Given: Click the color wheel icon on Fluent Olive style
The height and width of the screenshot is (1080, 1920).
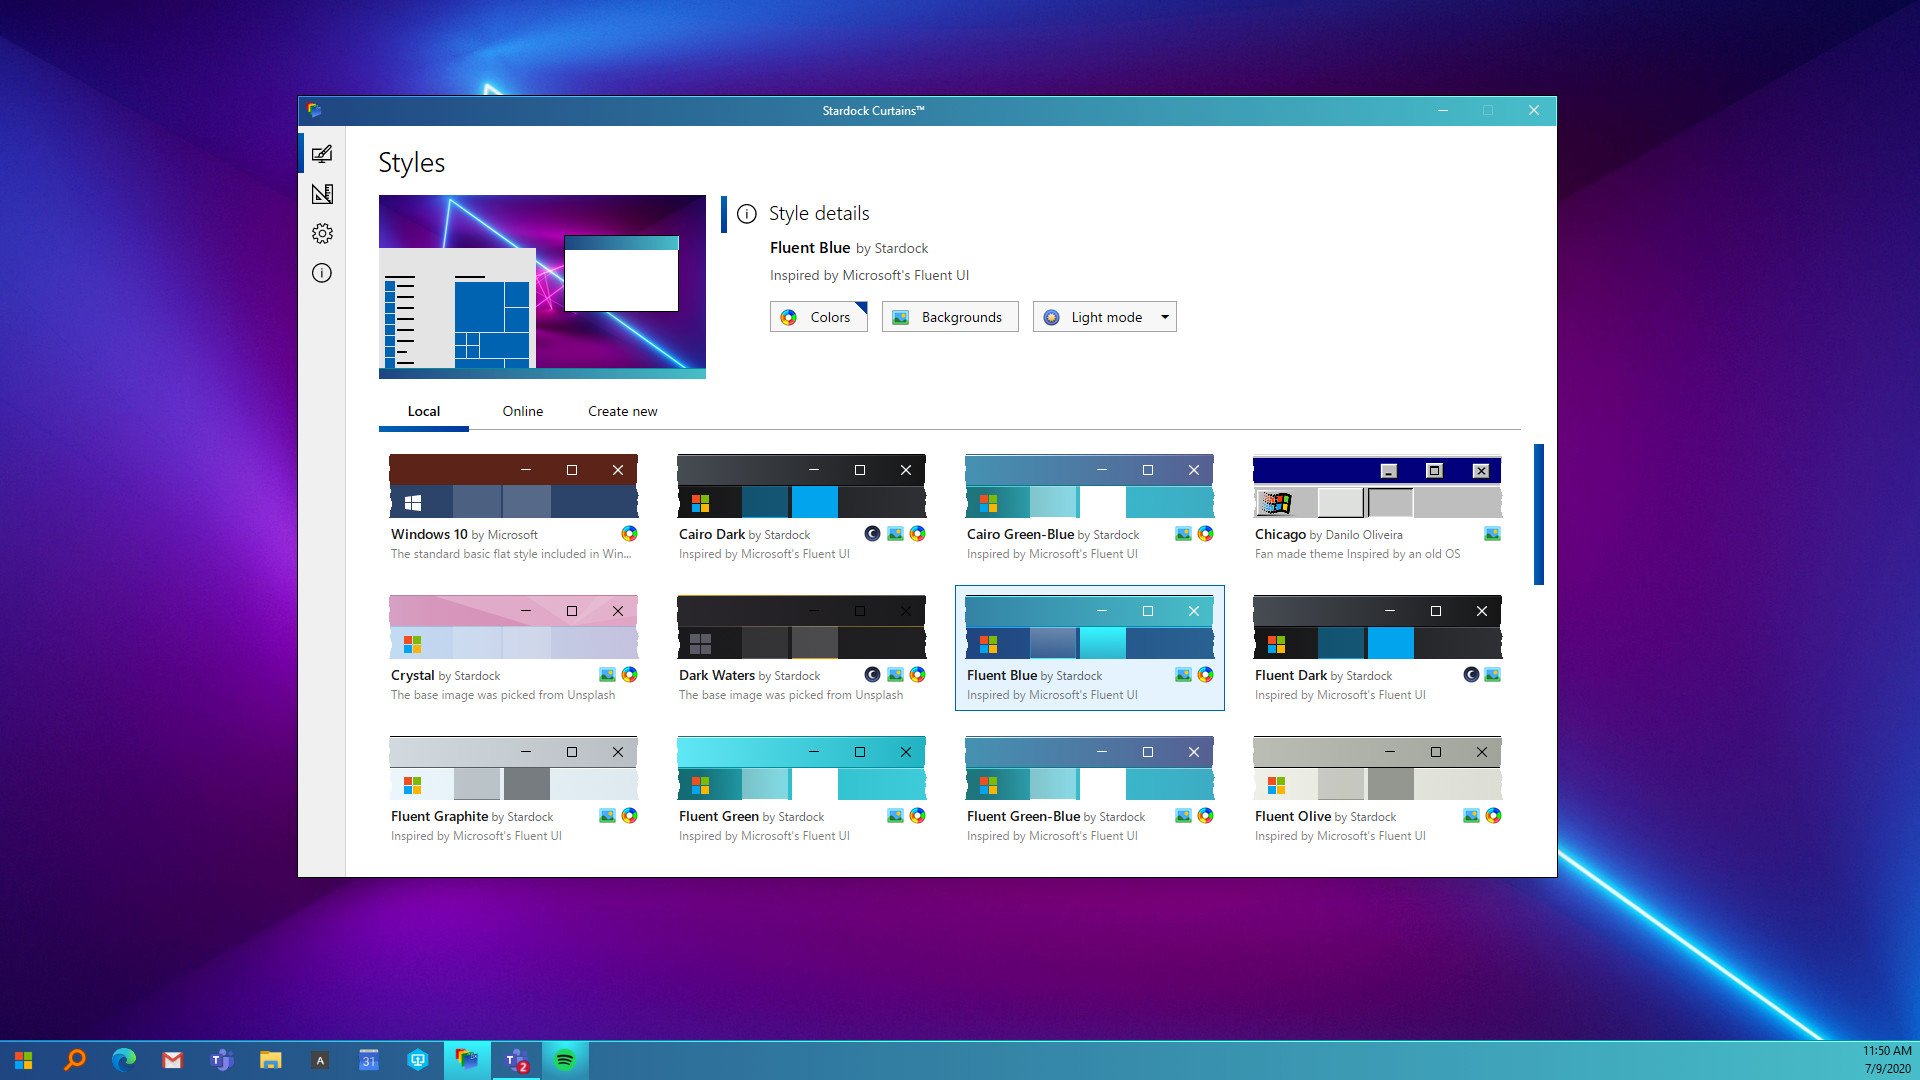Looking at the screenshot, I should coord(1493,816).
